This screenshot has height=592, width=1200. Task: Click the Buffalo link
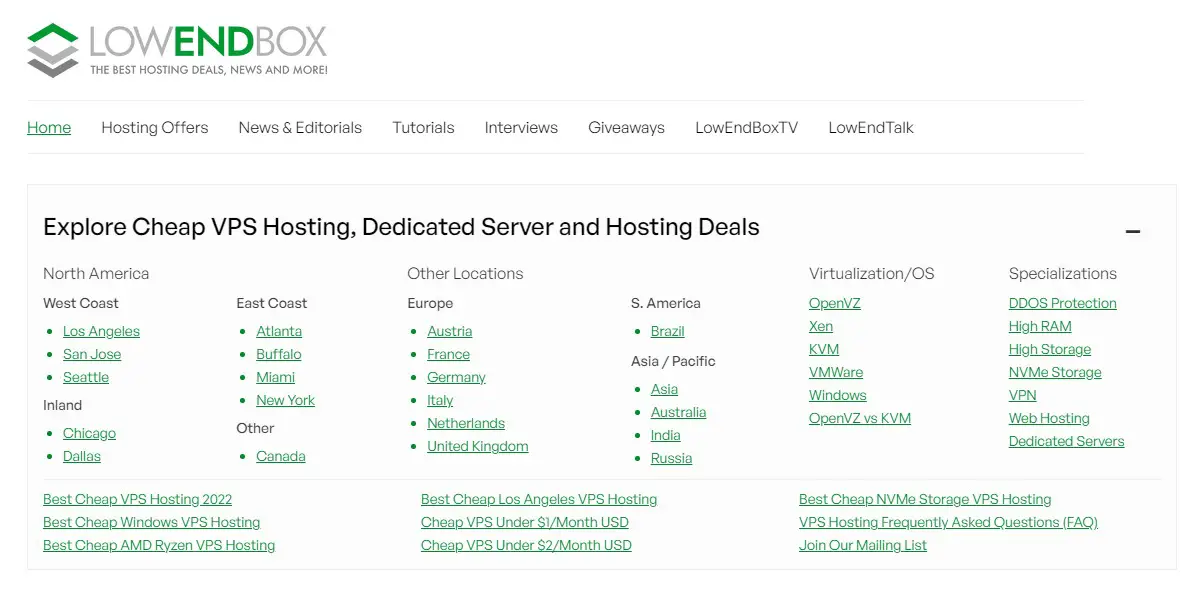tap(279, 354)
